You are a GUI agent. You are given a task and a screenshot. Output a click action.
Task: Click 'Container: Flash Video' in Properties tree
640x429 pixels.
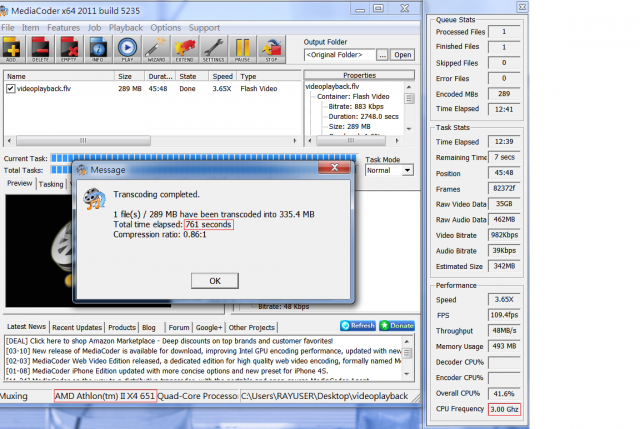[x=353, y=96]
